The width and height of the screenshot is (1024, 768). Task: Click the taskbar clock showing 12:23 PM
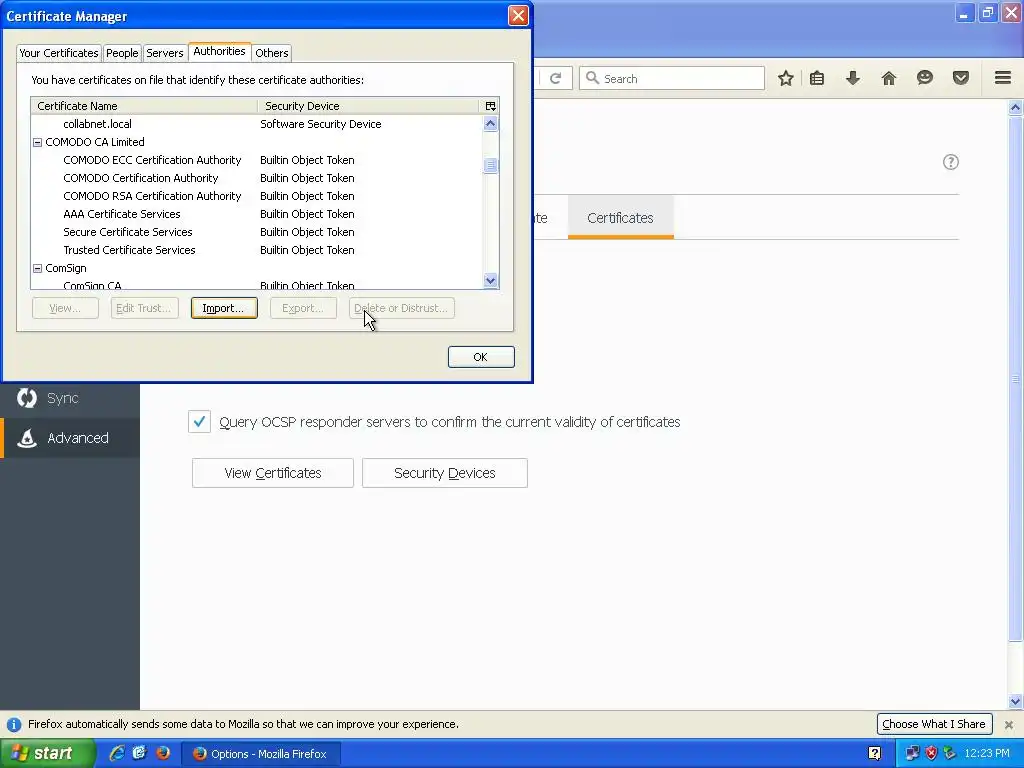[x=987, y=754]
